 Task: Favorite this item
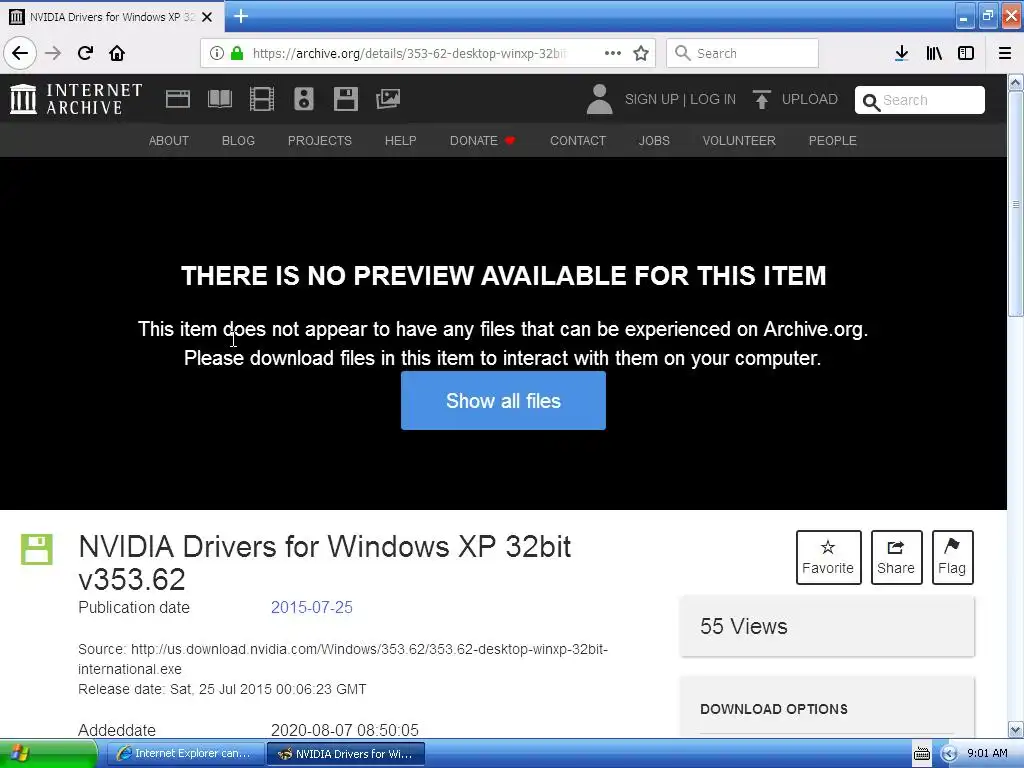pyautogui.click(x=828, y=557)
